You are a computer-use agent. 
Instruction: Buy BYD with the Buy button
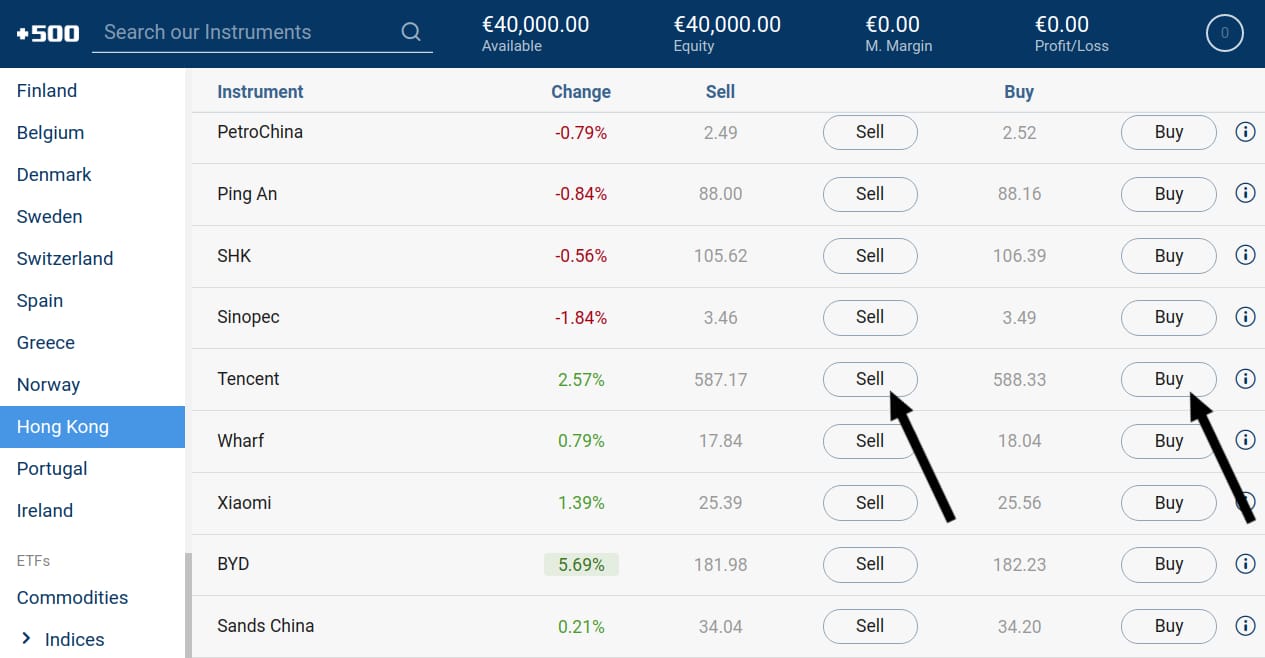point(1169,564)
